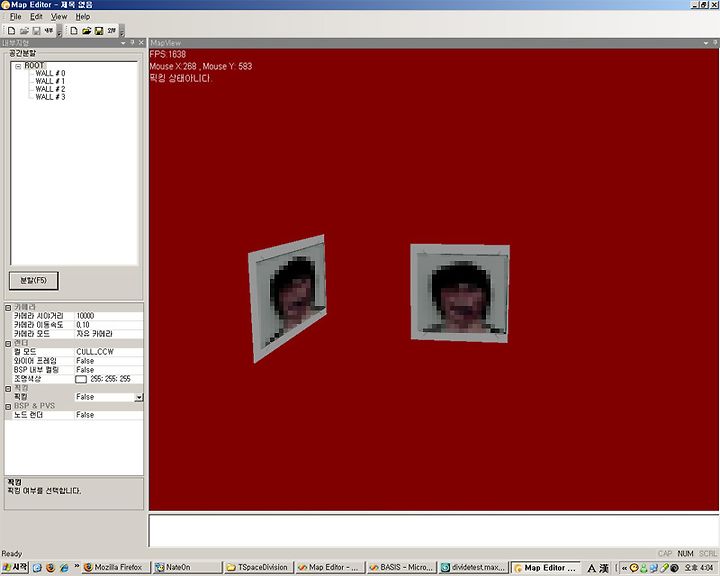Viewport: 720px width, 576px height.
Task: Click the BSP 내부 컬링 False value
Action: click(x=108, y=370)
